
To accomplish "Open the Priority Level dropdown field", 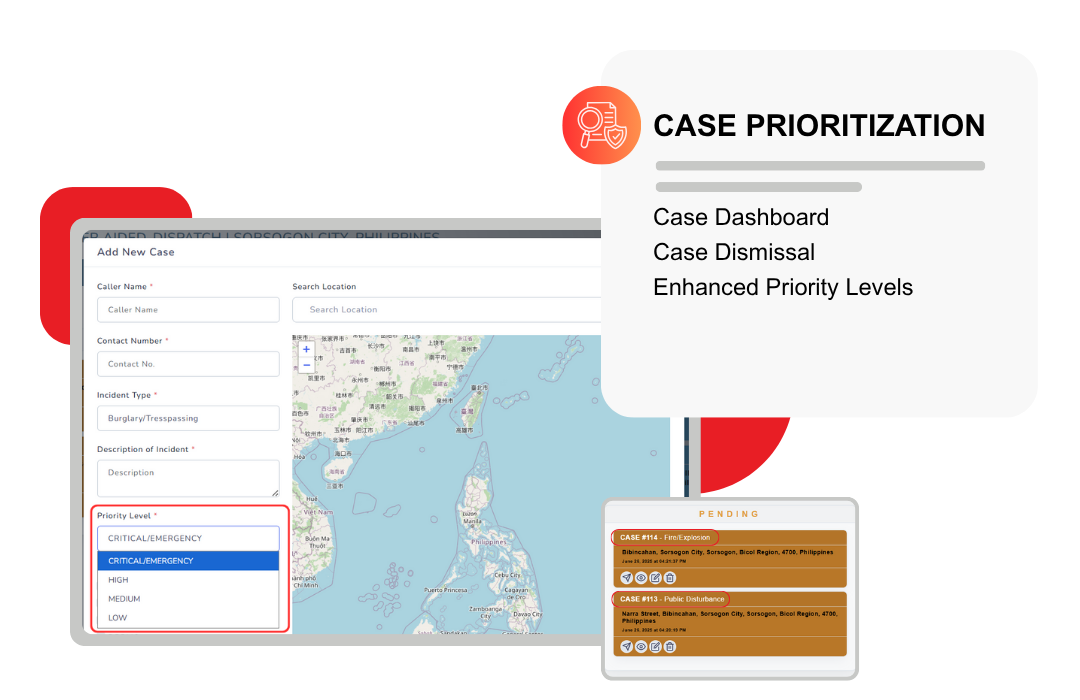I will tap(188, 538).
